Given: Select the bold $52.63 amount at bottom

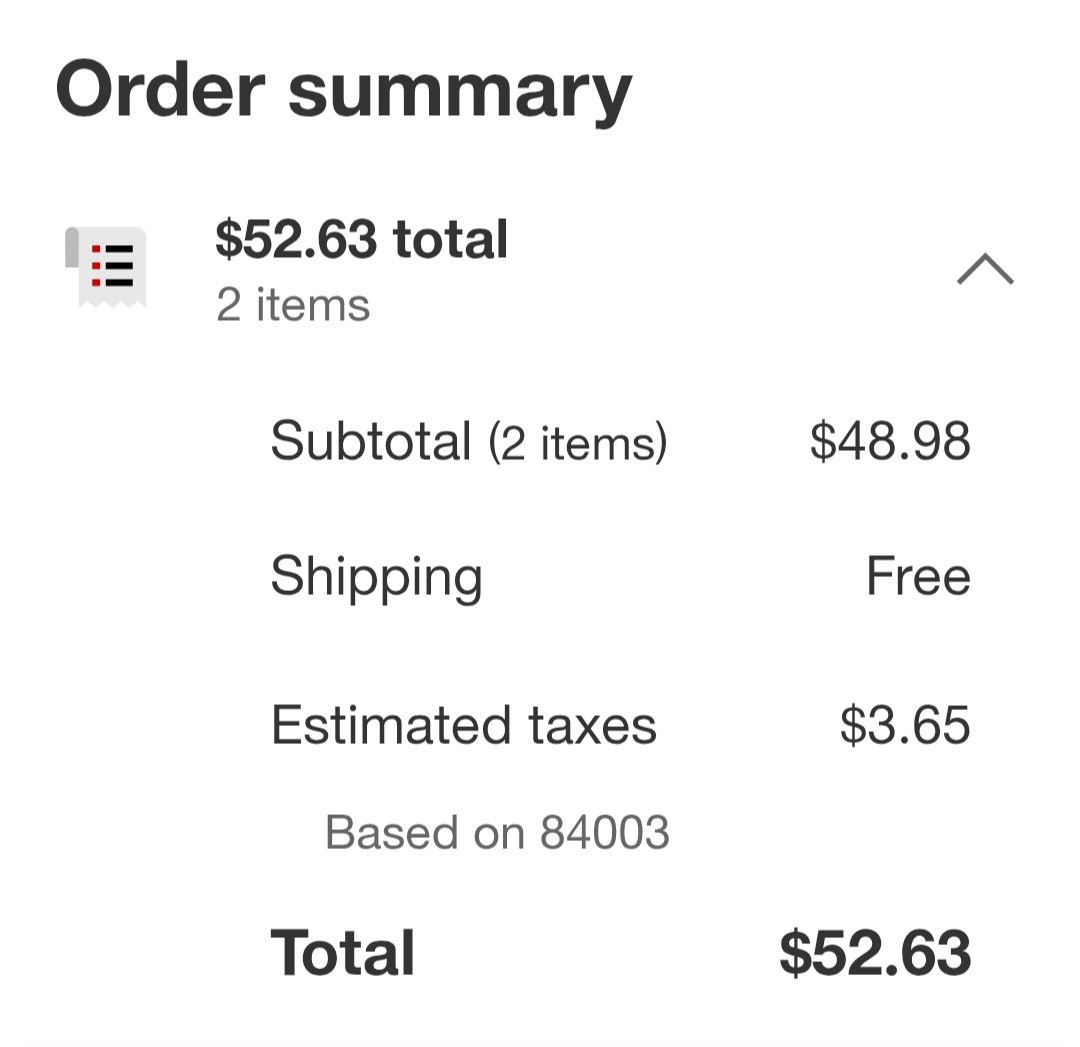Looking at the screenshot, I should coord(875,953).
